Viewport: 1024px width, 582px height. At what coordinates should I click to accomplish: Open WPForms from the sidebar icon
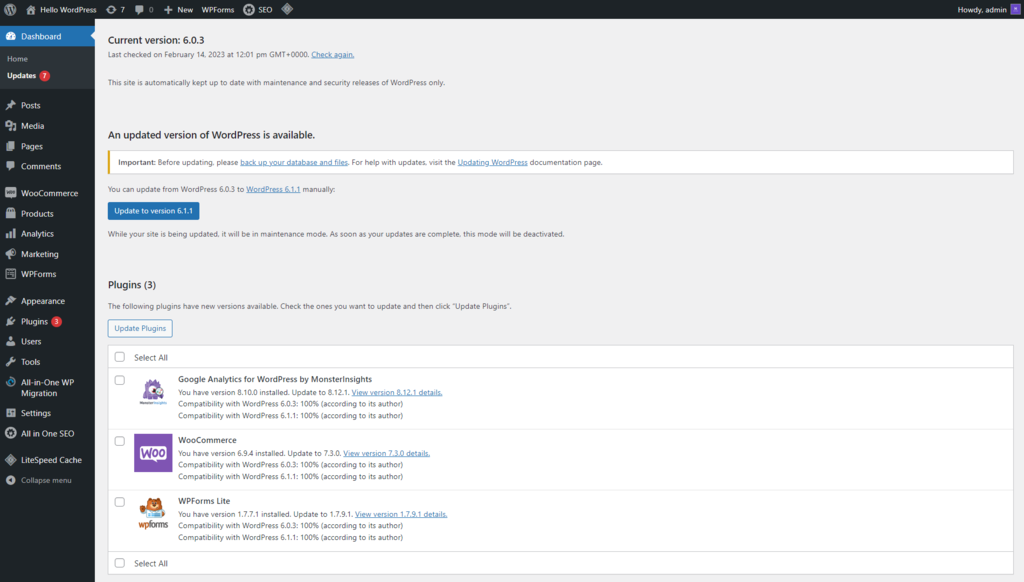coord(10,274)
